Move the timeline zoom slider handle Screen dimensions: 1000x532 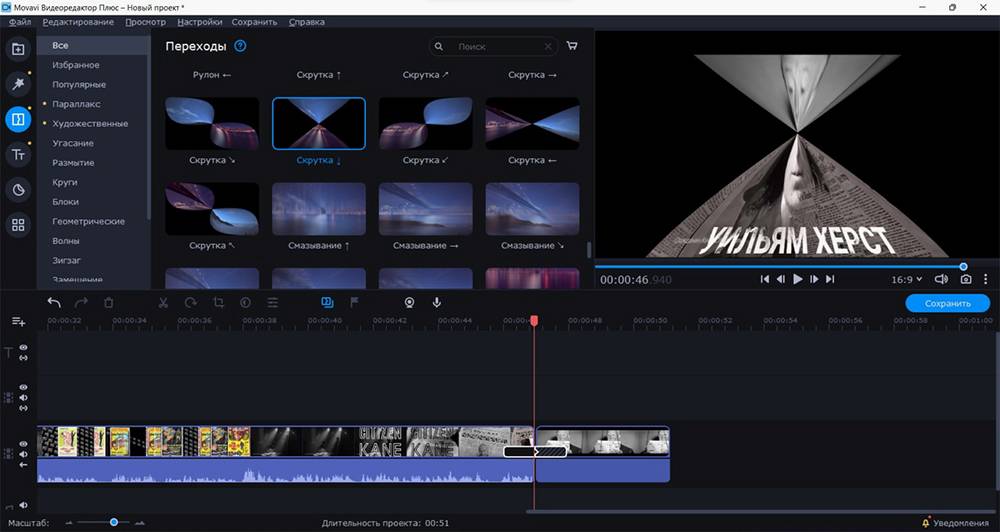(x=114, y=522)
